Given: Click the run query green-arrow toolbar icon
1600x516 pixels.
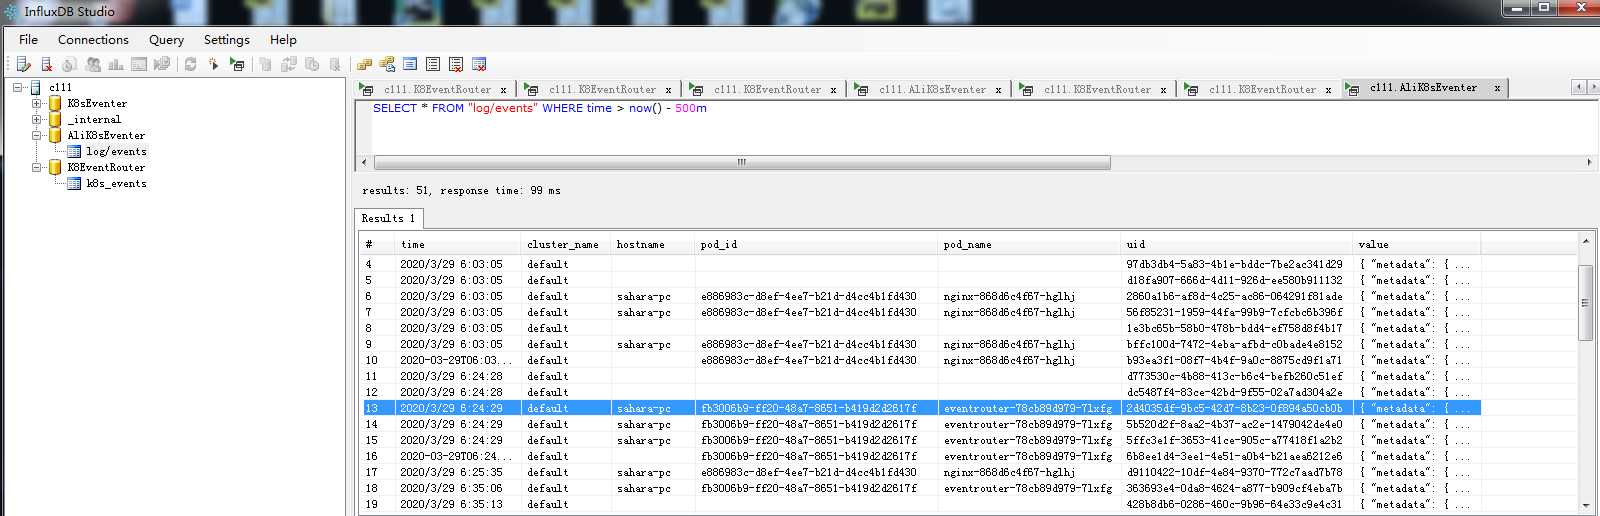Looking at the screenshot, I should (x=236, y=64).
